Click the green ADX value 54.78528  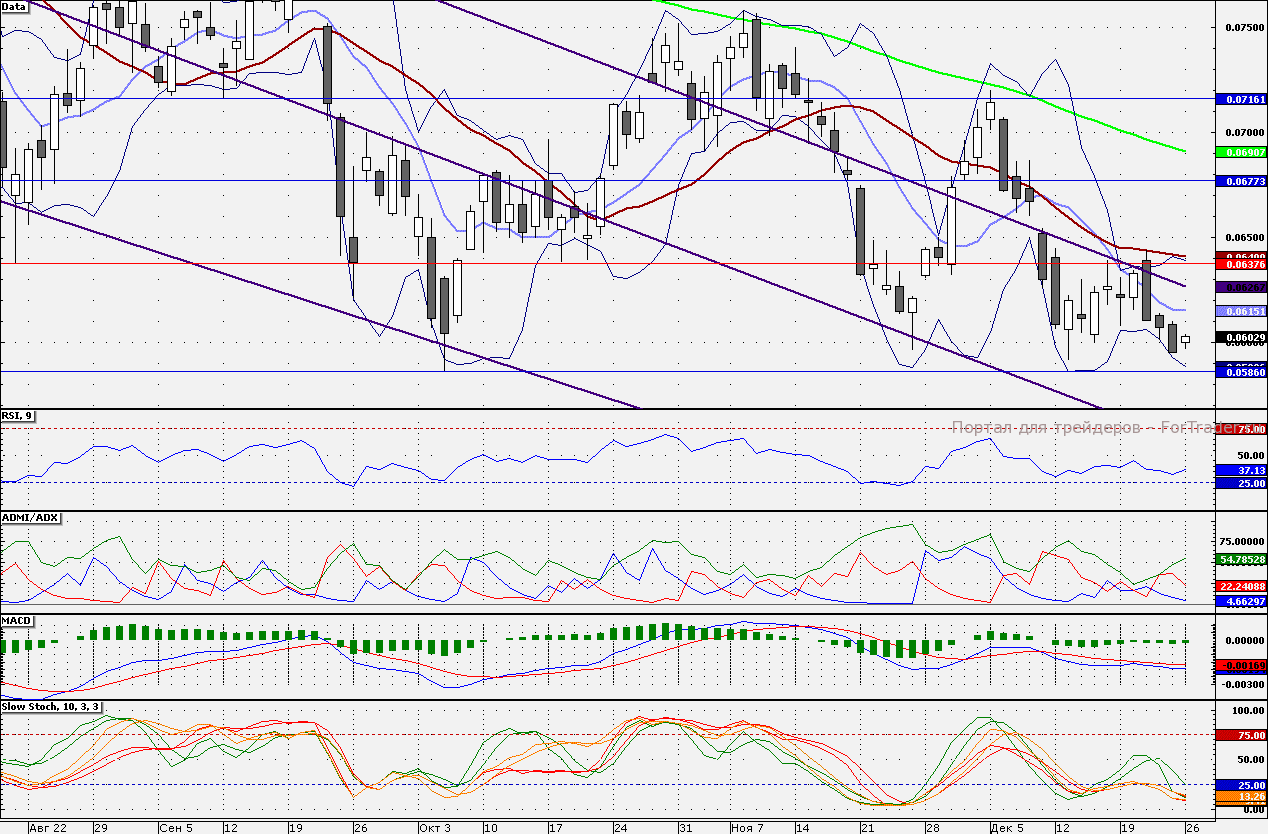point(1240,559)
